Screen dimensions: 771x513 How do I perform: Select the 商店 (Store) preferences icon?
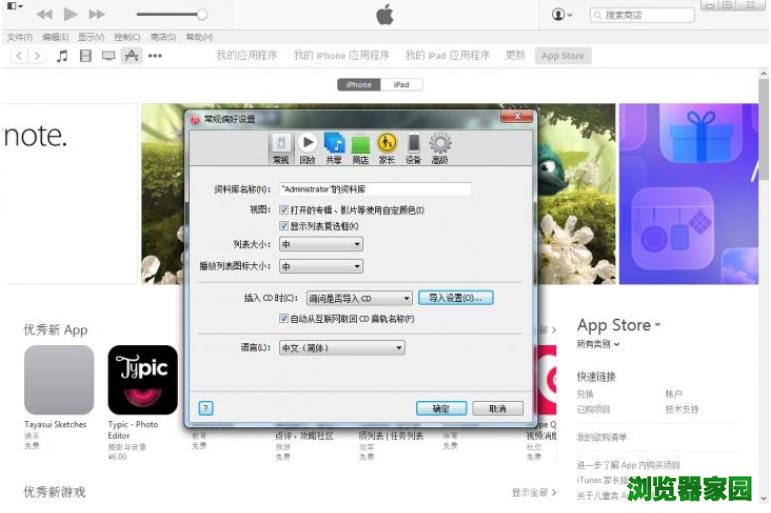click(360, 146)
